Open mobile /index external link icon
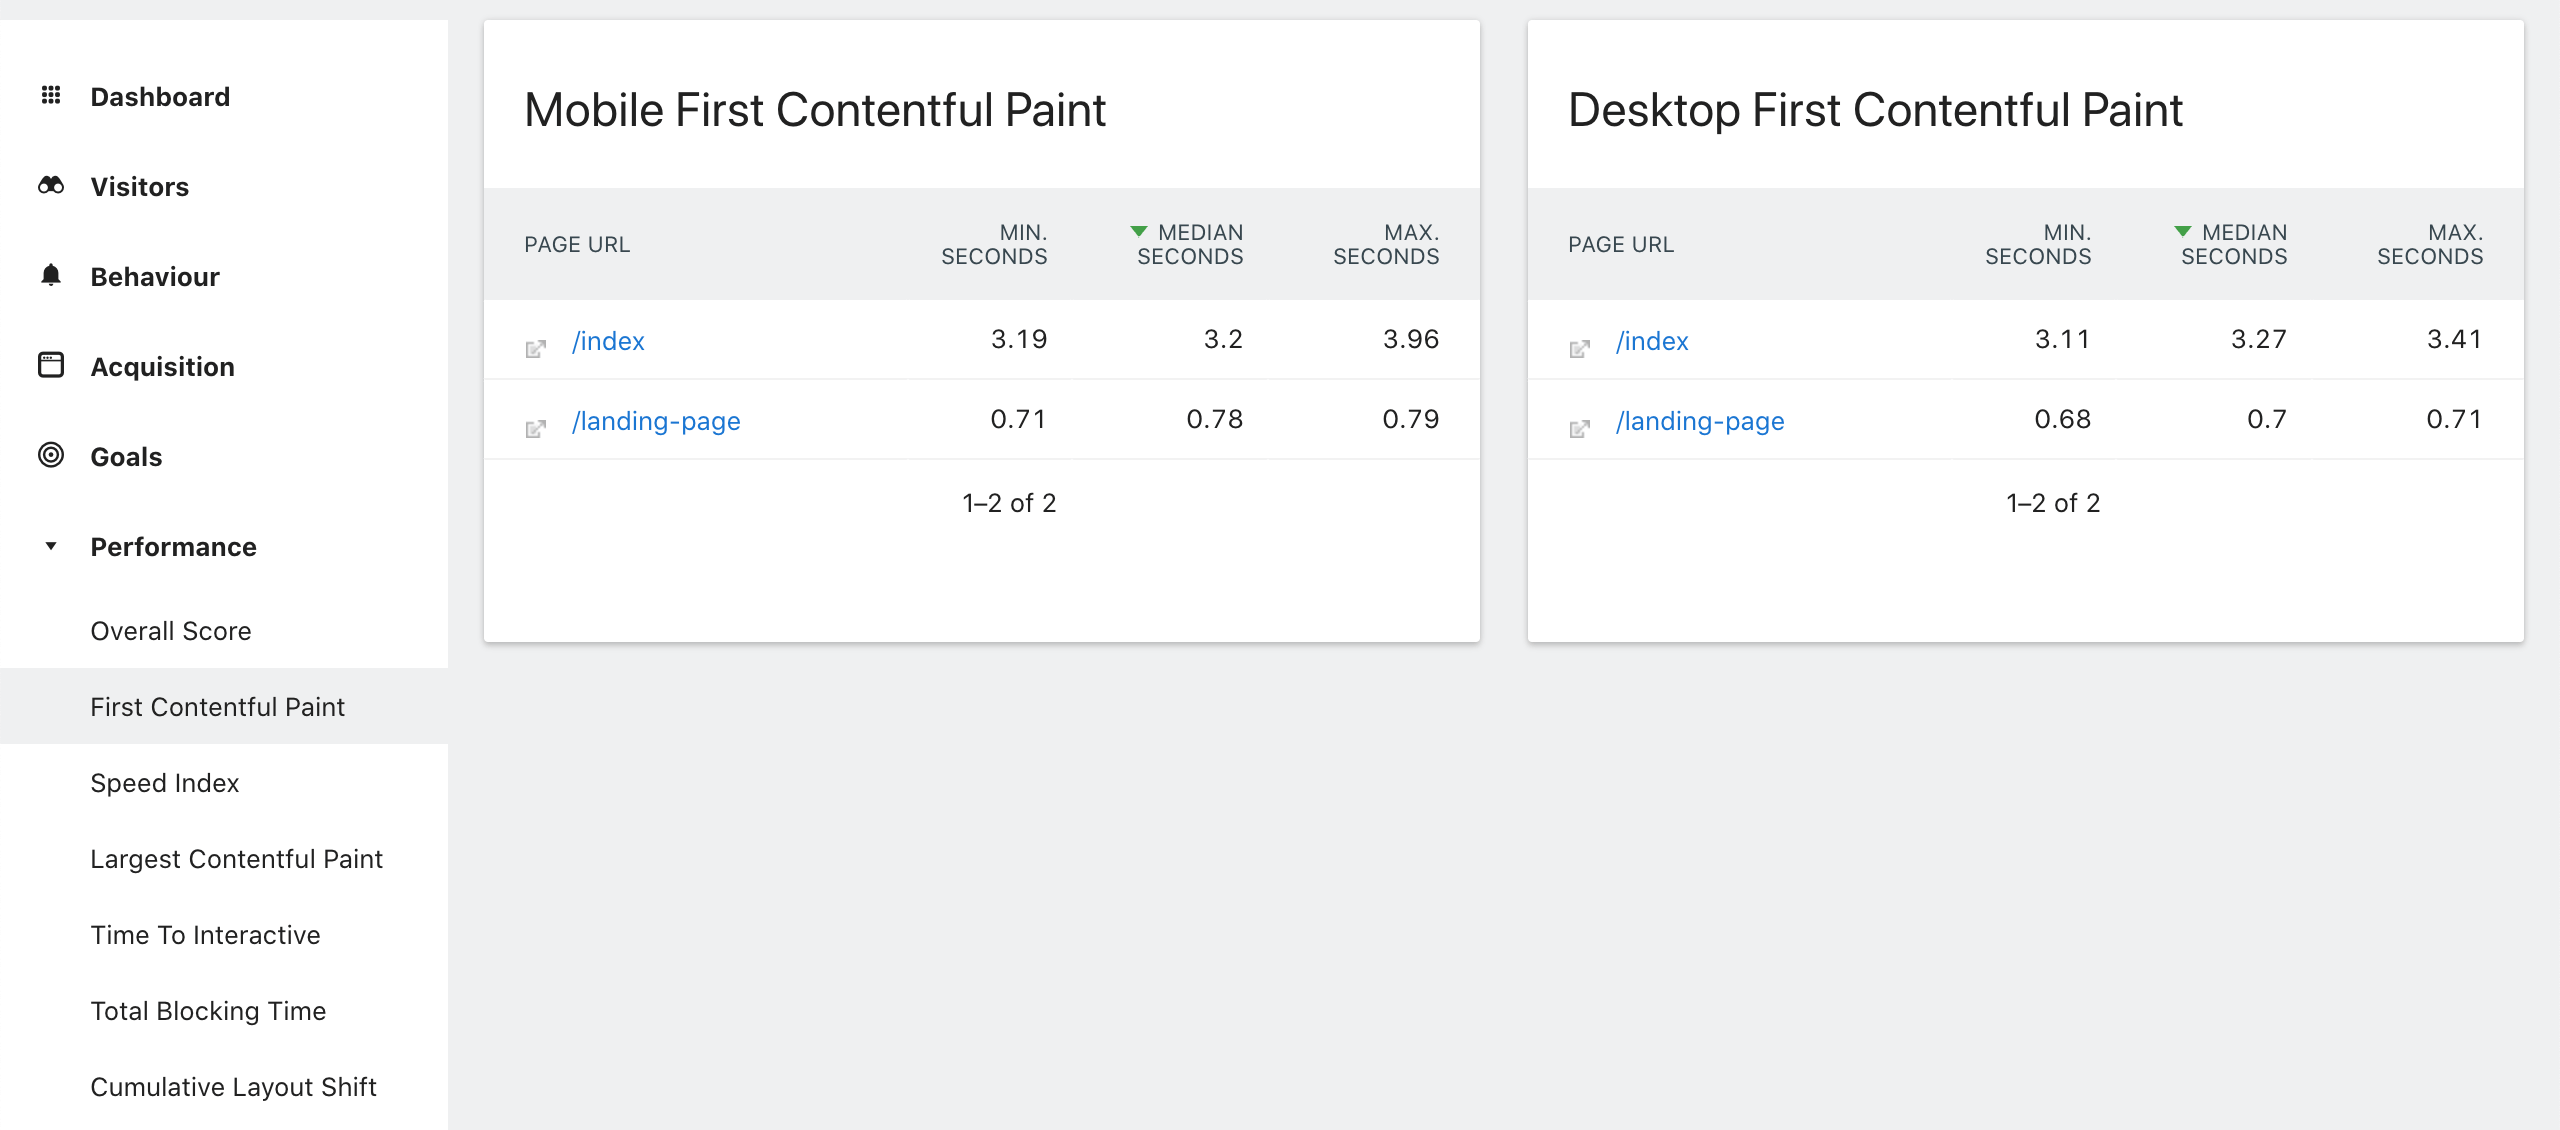This screenshot has height=1130, width=2560. [x=536, y=348]
